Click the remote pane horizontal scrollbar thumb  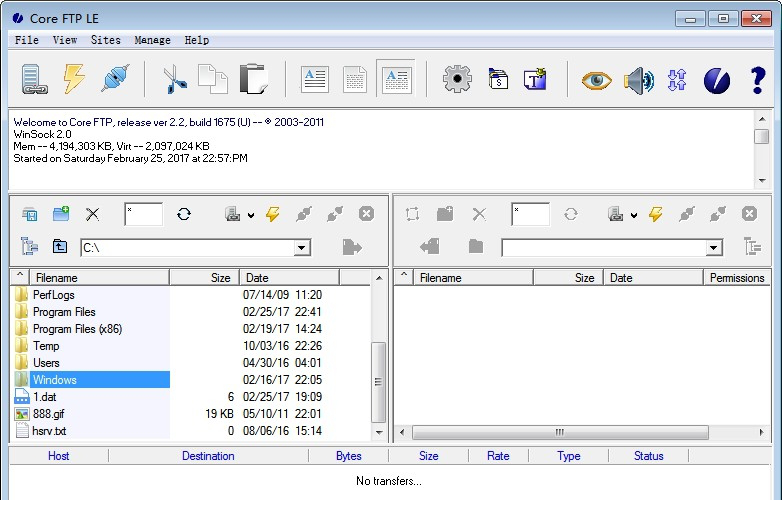[560, 432]
